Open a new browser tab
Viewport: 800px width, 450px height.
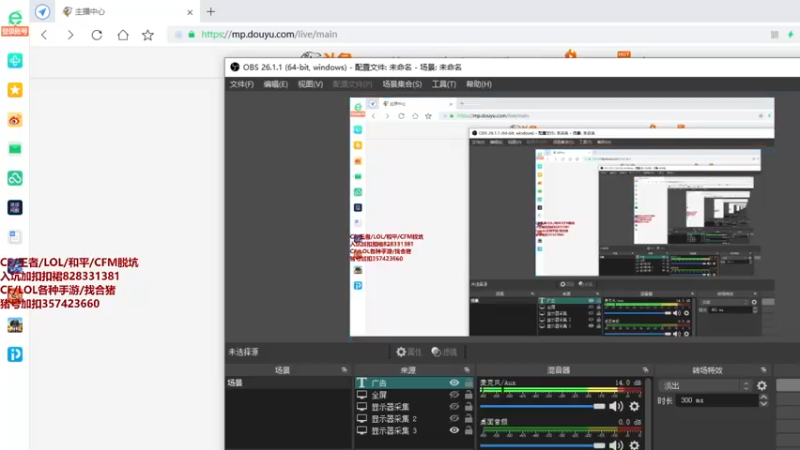coord(211,11)
